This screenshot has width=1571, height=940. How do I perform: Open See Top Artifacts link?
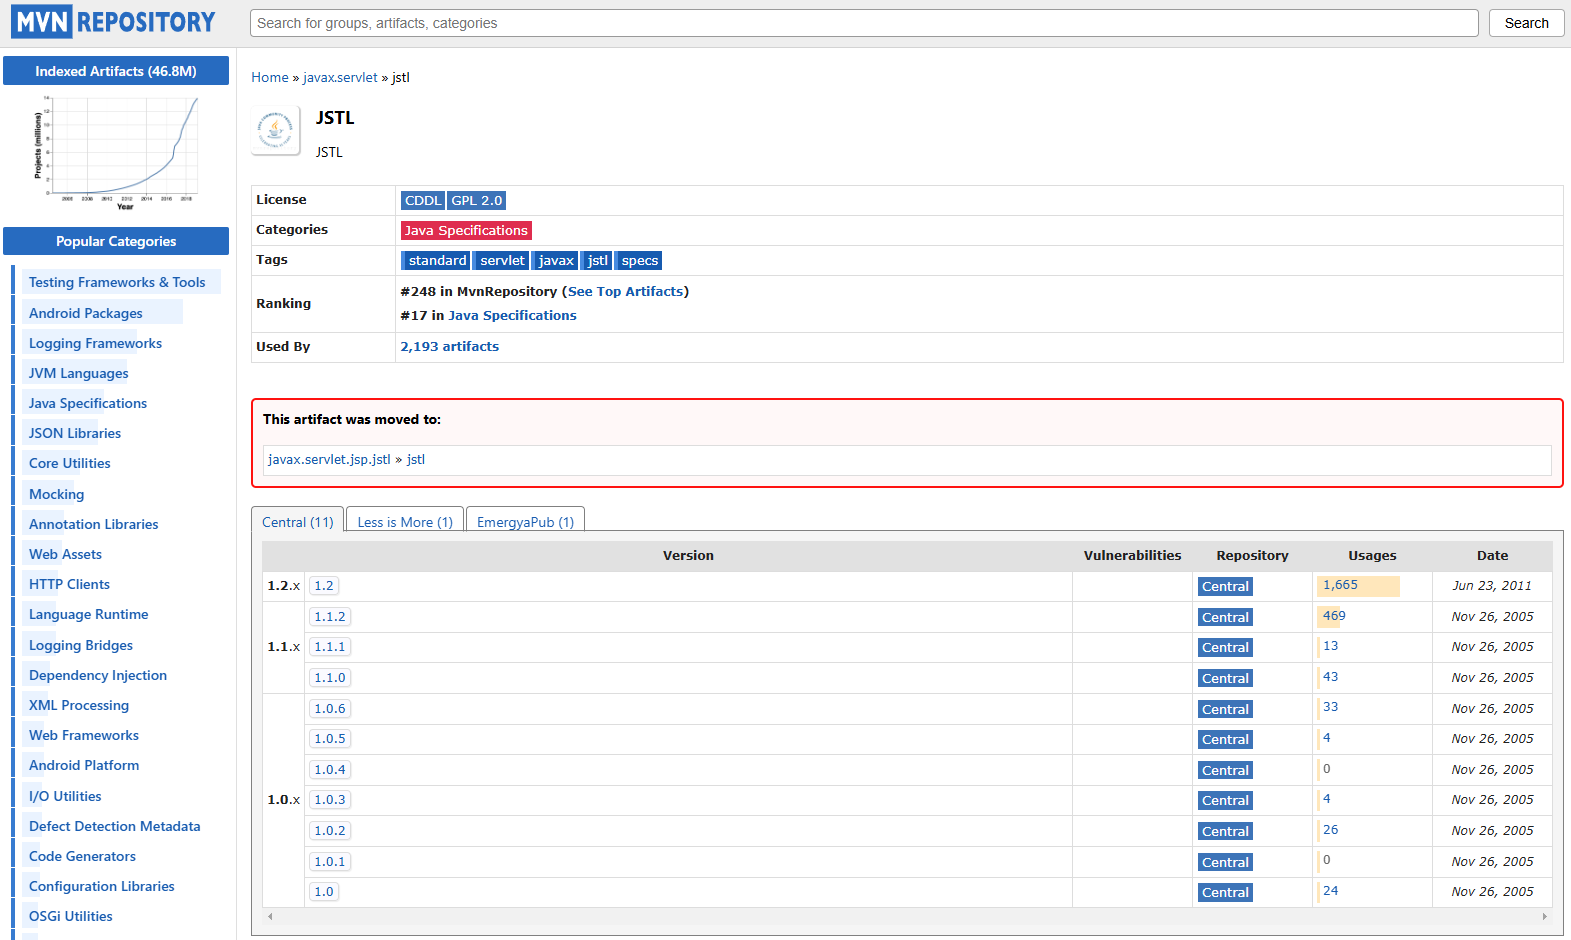point(625,291)
